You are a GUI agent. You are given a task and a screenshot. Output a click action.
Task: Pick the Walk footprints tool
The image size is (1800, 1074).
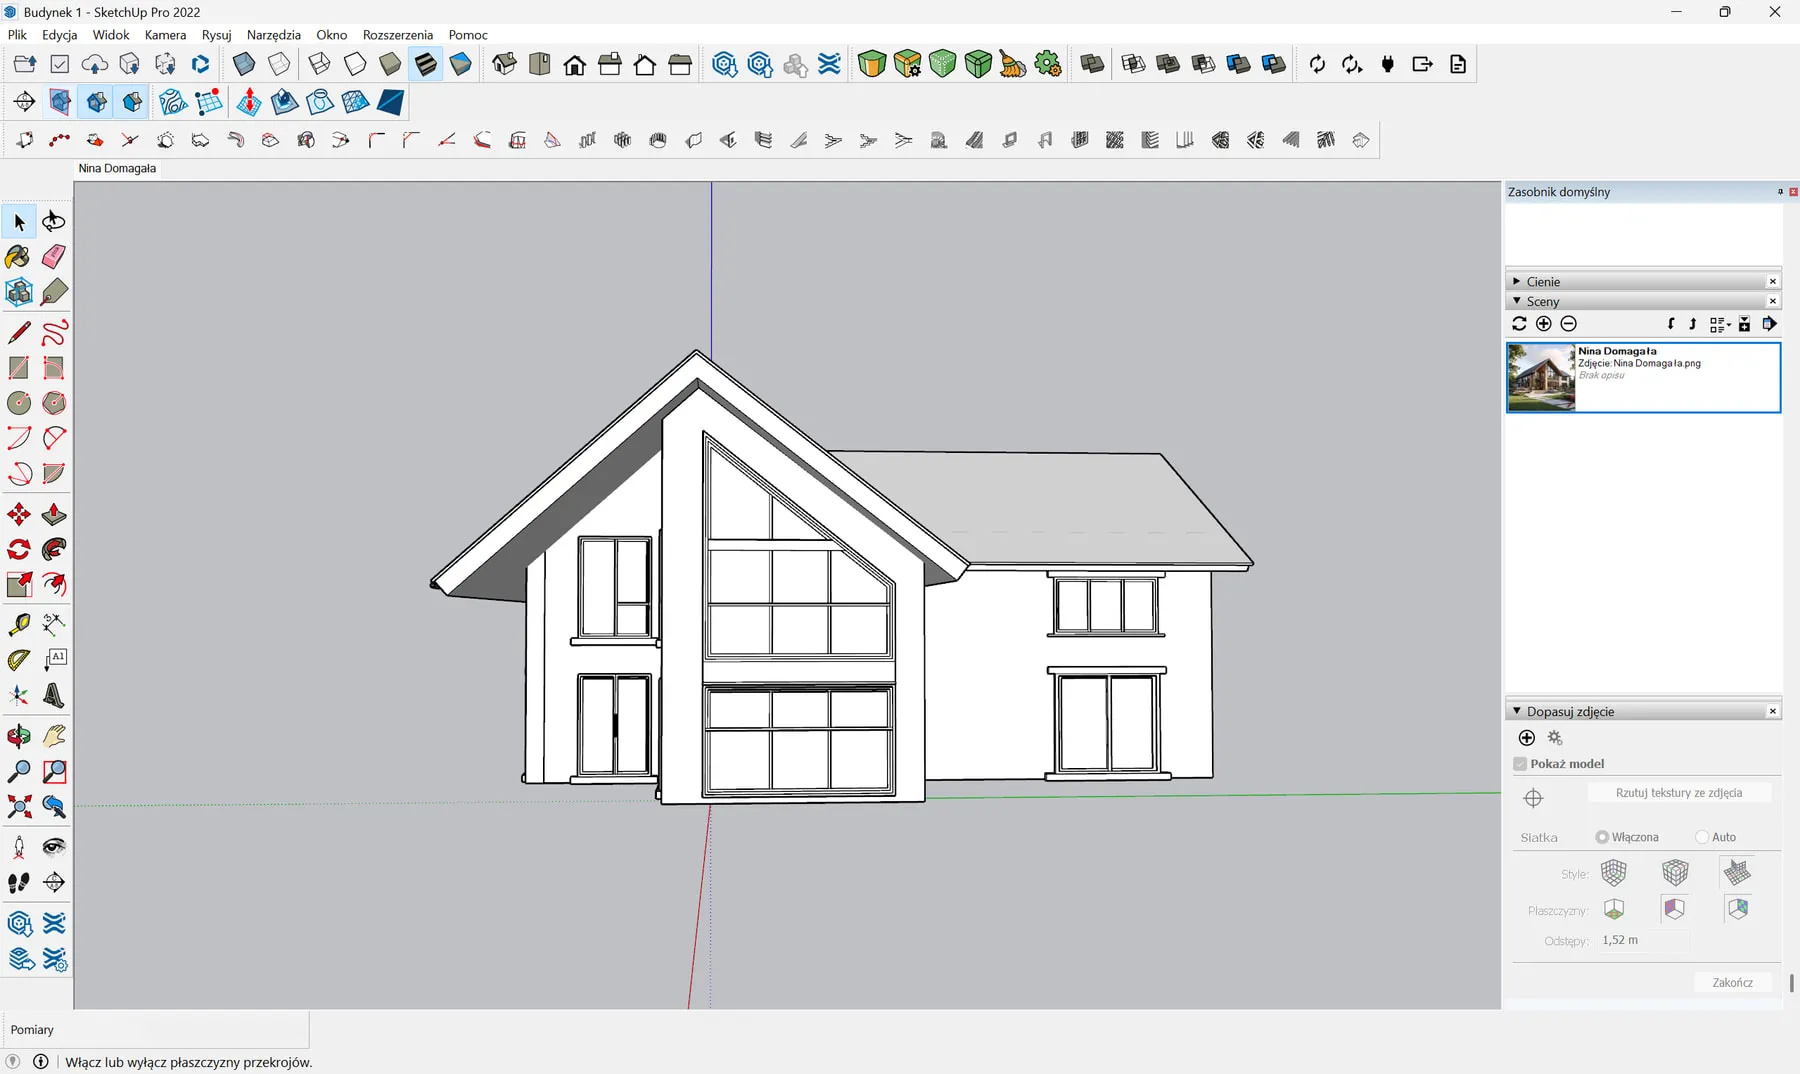[19, 883]
